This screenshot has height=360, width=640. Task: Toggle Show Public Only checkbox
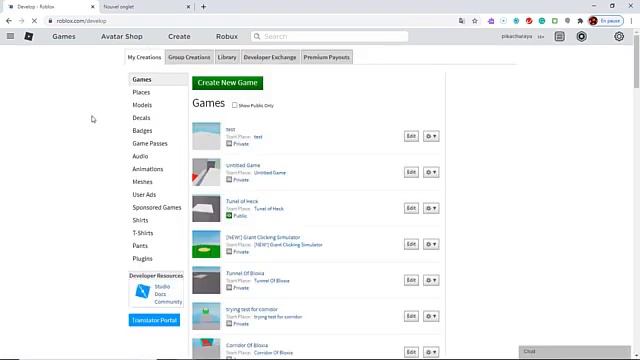[235, 105]
